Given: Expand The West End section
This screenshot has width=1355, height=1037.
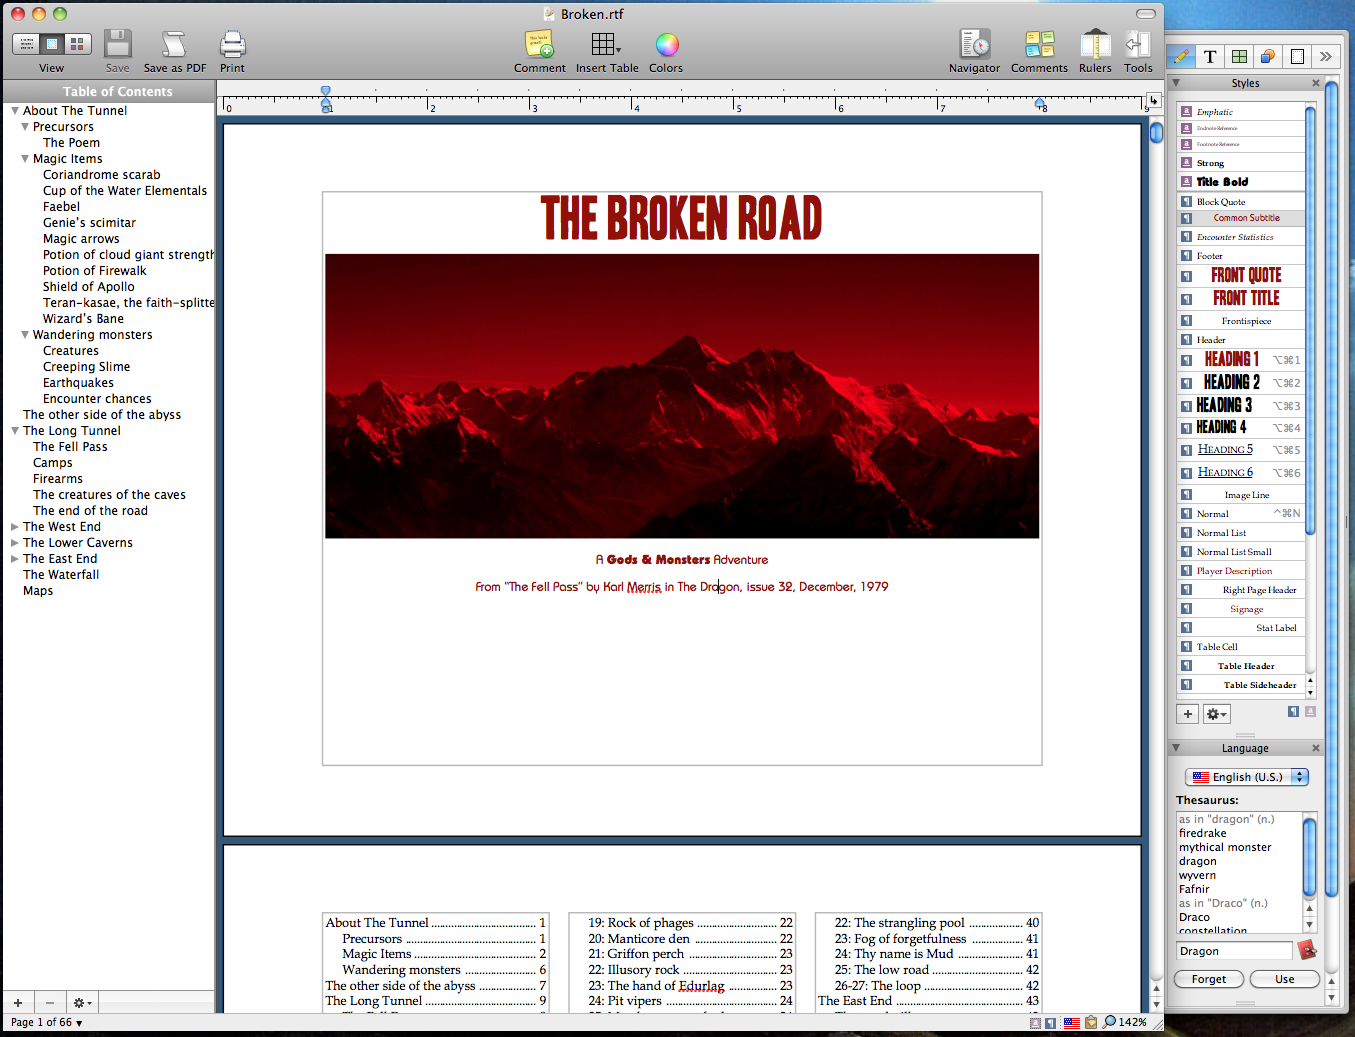Looking at the screenshot, I should point(15,527).
